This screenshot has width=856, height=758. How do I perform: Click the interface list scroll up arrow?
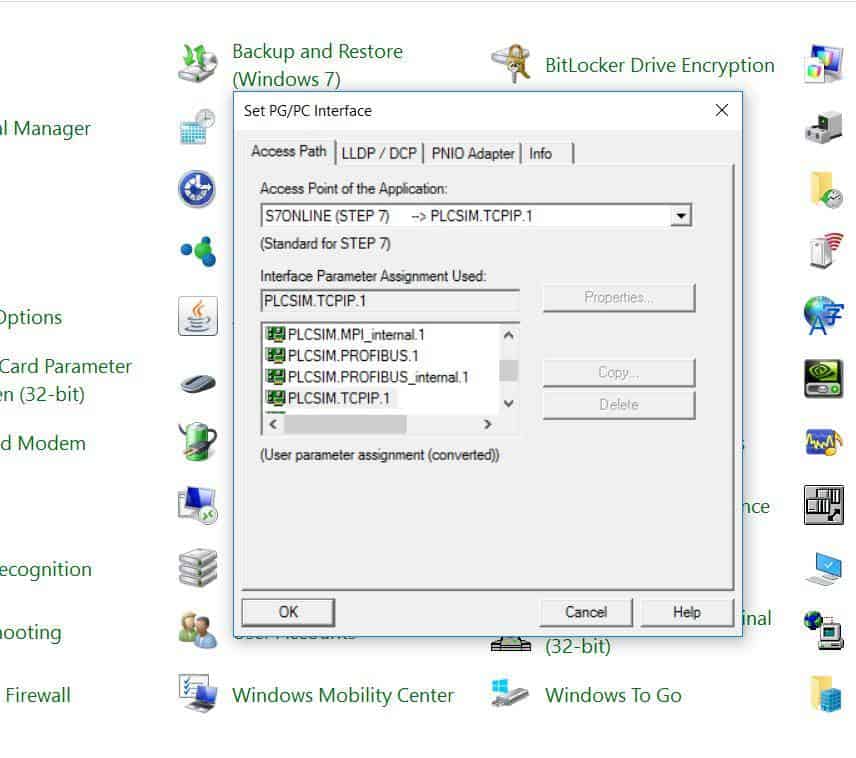[x=508, y=336]
